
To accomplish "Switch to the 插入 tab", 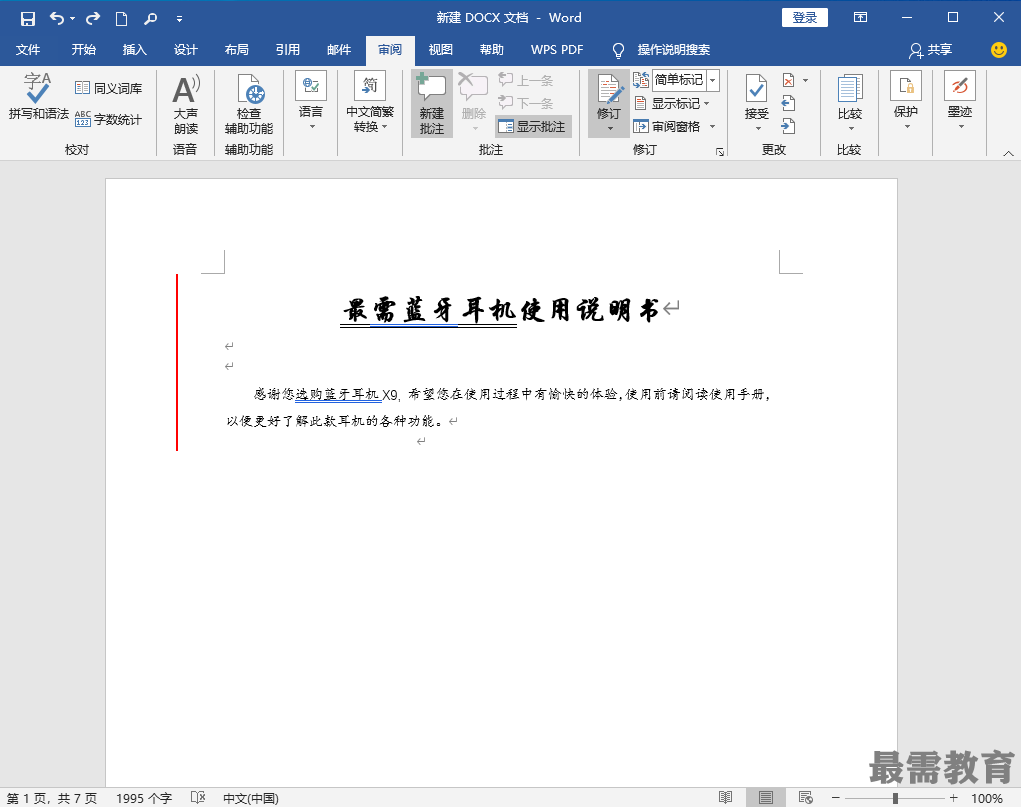I will click(135, 50).
